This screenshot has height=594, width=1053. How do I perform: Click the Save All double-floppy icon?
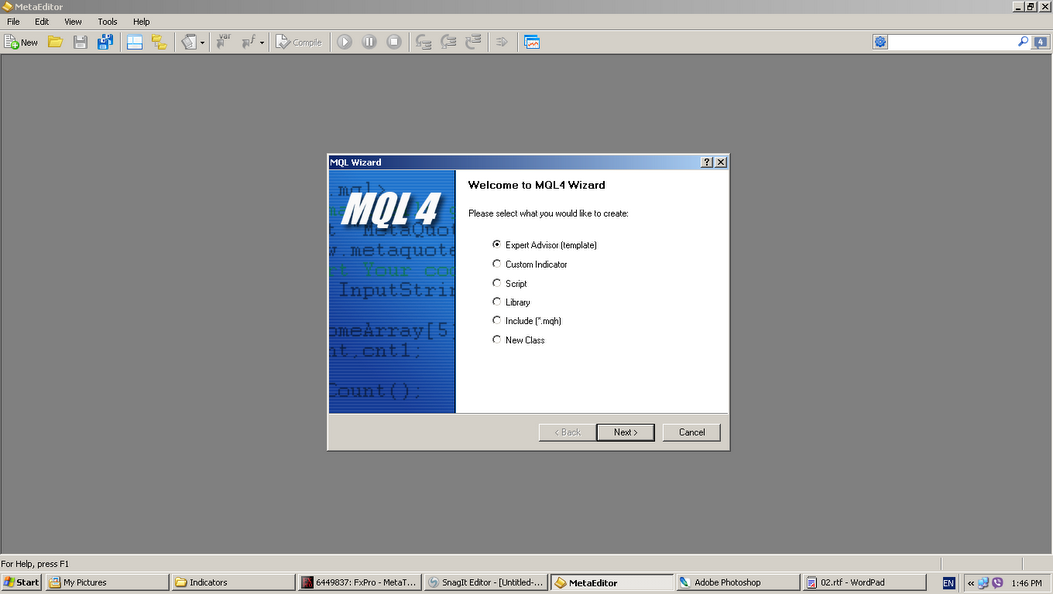click(105, 42)
